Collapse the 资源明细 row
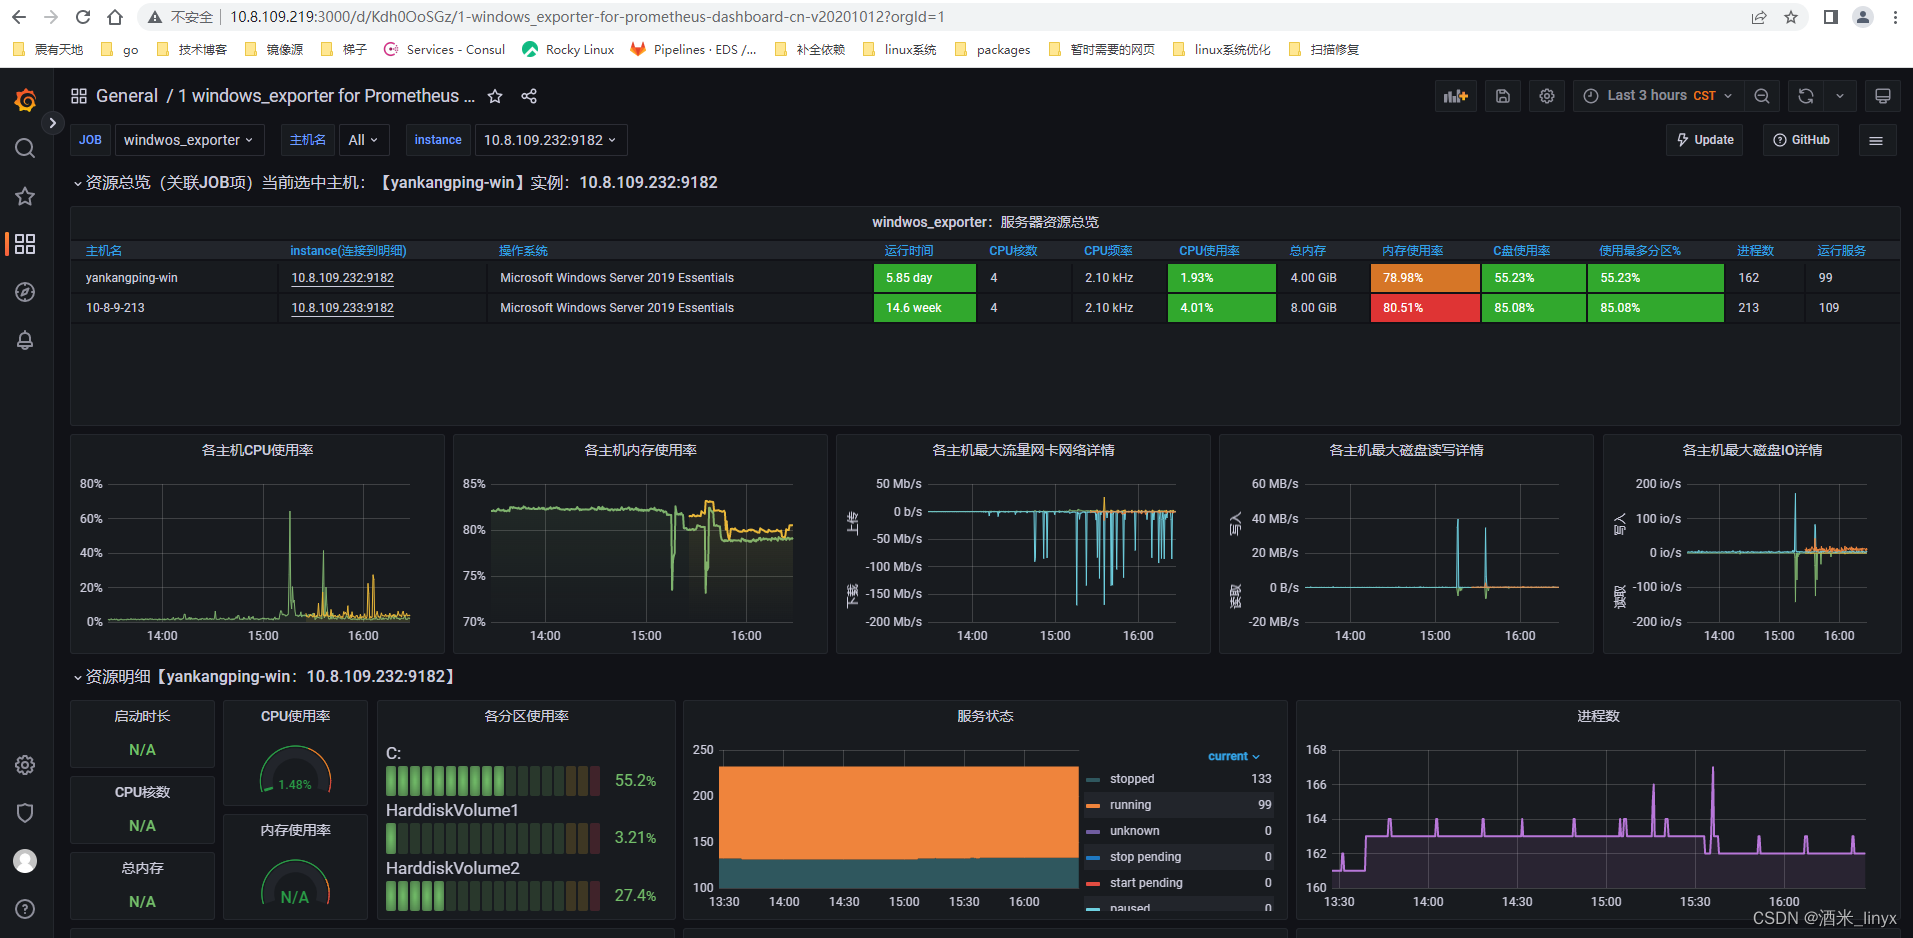This screenshot has width=1913, height=938. (x=77, y=677)
